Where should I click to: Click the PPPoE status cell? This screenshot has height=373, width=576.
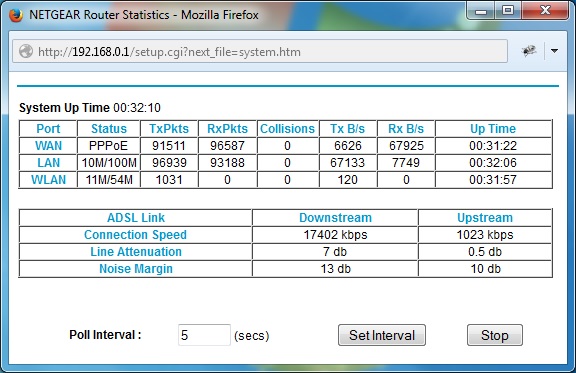(x=108, y=146)
